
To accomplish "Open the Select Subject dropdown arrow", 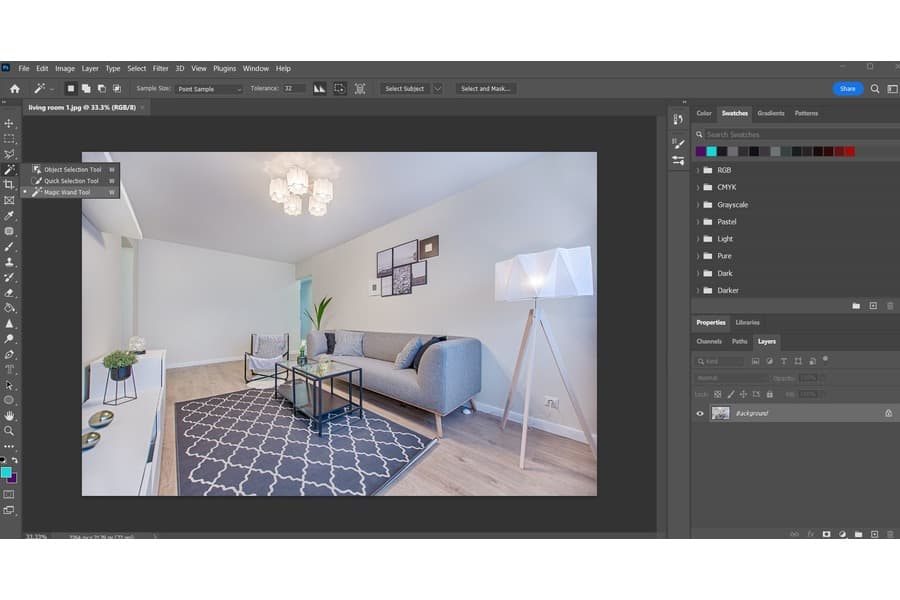I will pyautogui.click(x=437, y=88).
